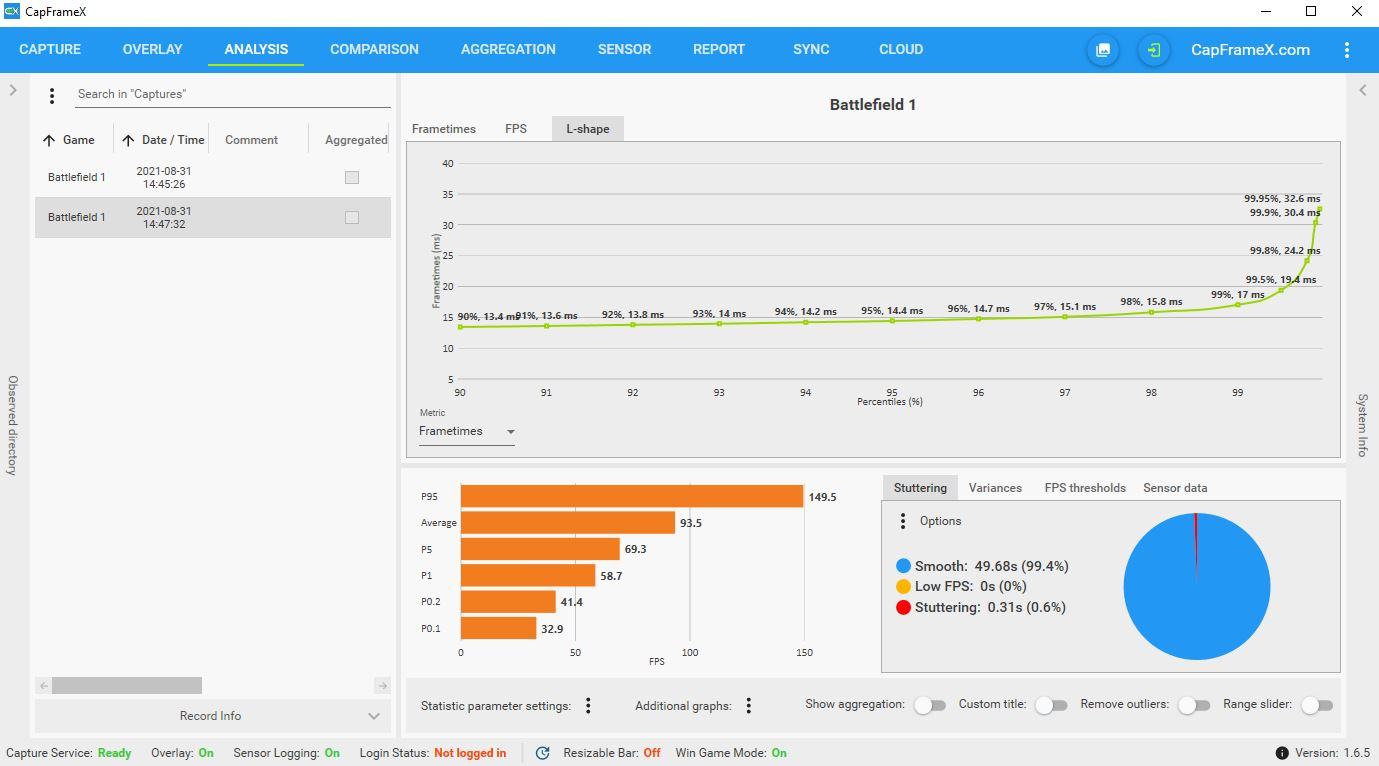Click the blue Smooth legend swatch
This screenshot has width=1379, height=766.
pos(904,566)
